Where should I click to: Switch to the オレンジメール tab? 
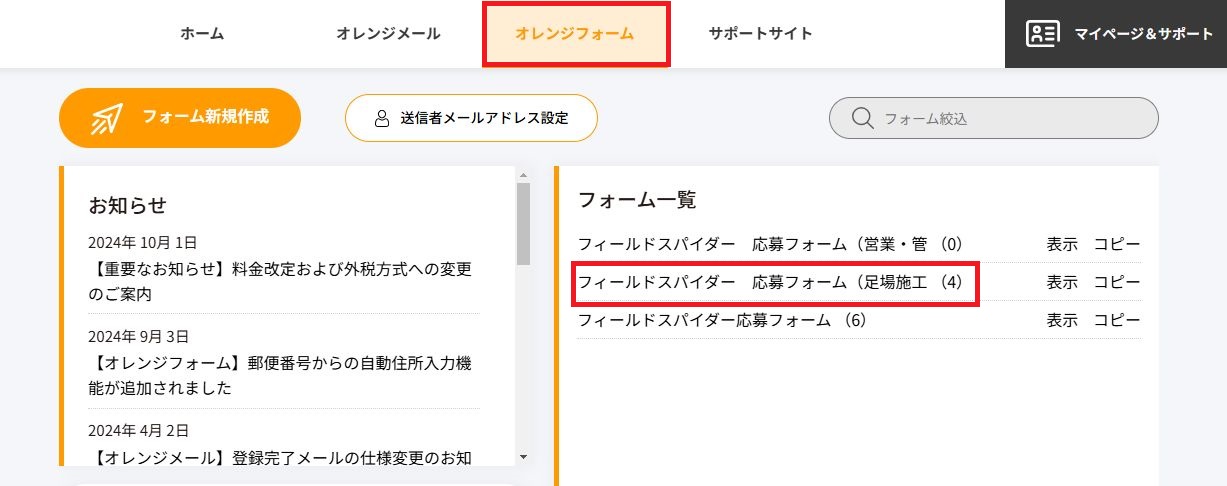(x=388, y=33)
